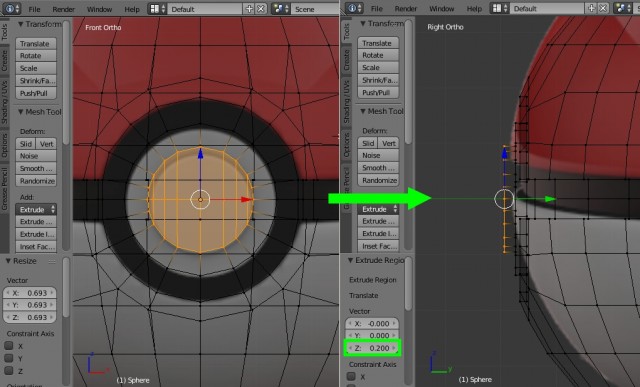
Task: Enable X constraint axis in Resize panel
Action: pos(9,346)
